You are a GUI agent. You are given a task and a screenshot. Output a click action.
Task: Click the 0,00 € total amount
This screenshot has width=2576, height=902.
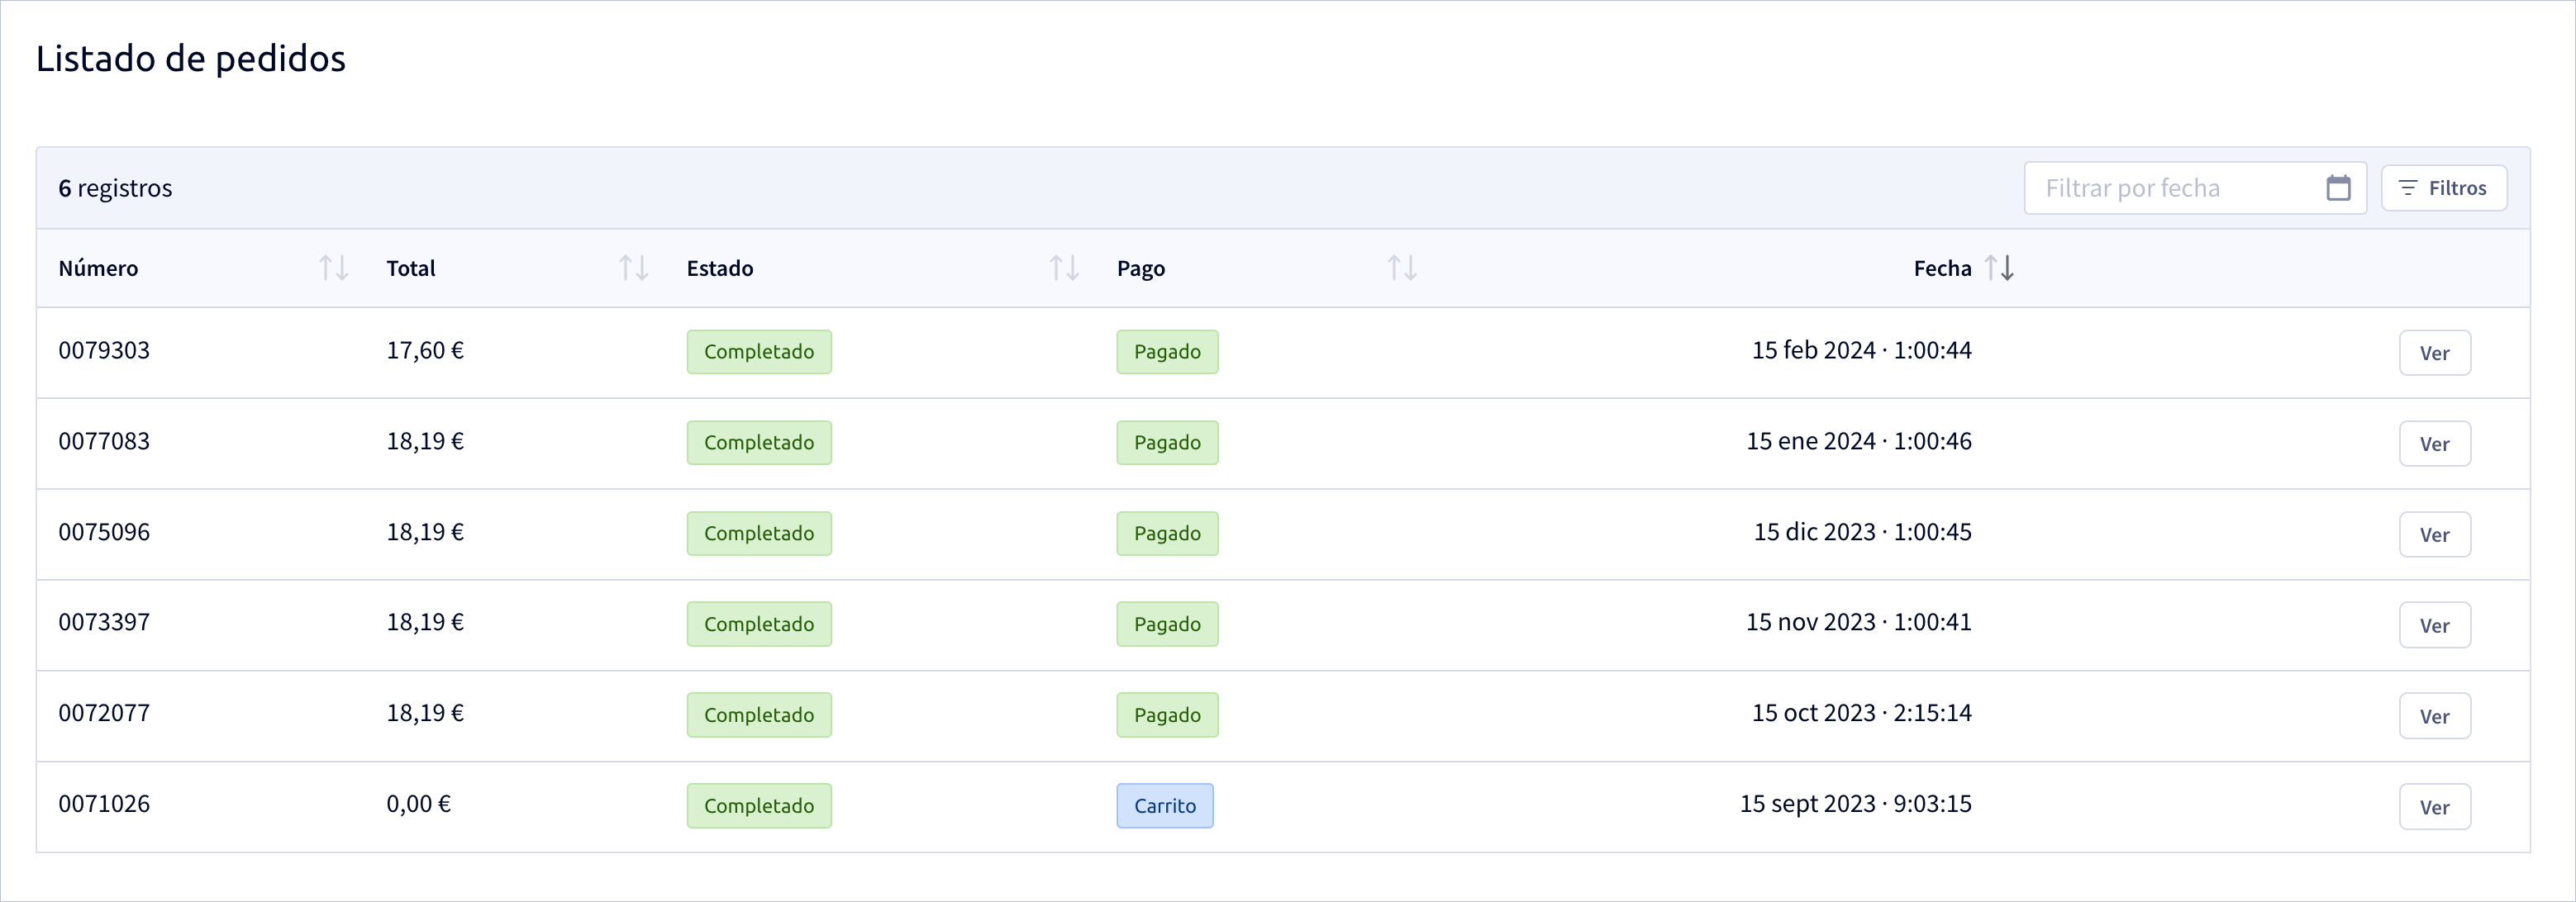pyautogui.click(x=419, y=804)
